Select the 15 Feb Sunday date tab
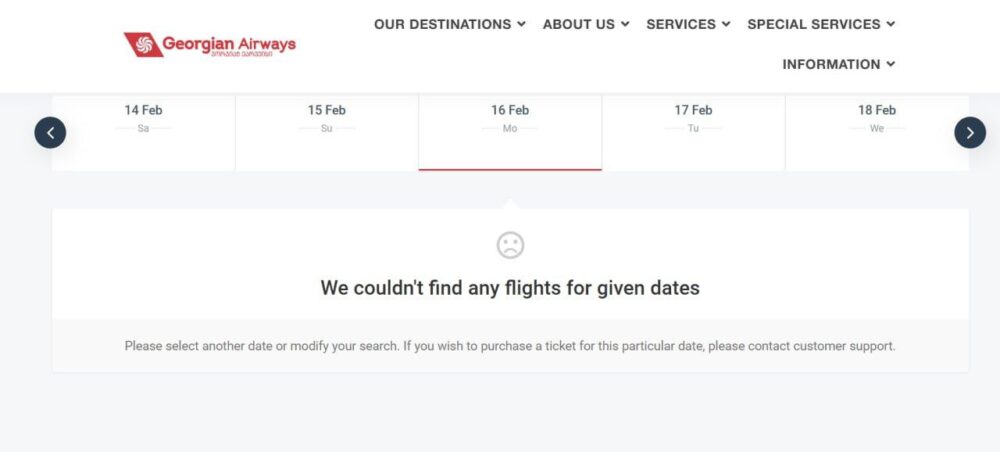This screenshot has width=1000, height=452. coord(327,132)
